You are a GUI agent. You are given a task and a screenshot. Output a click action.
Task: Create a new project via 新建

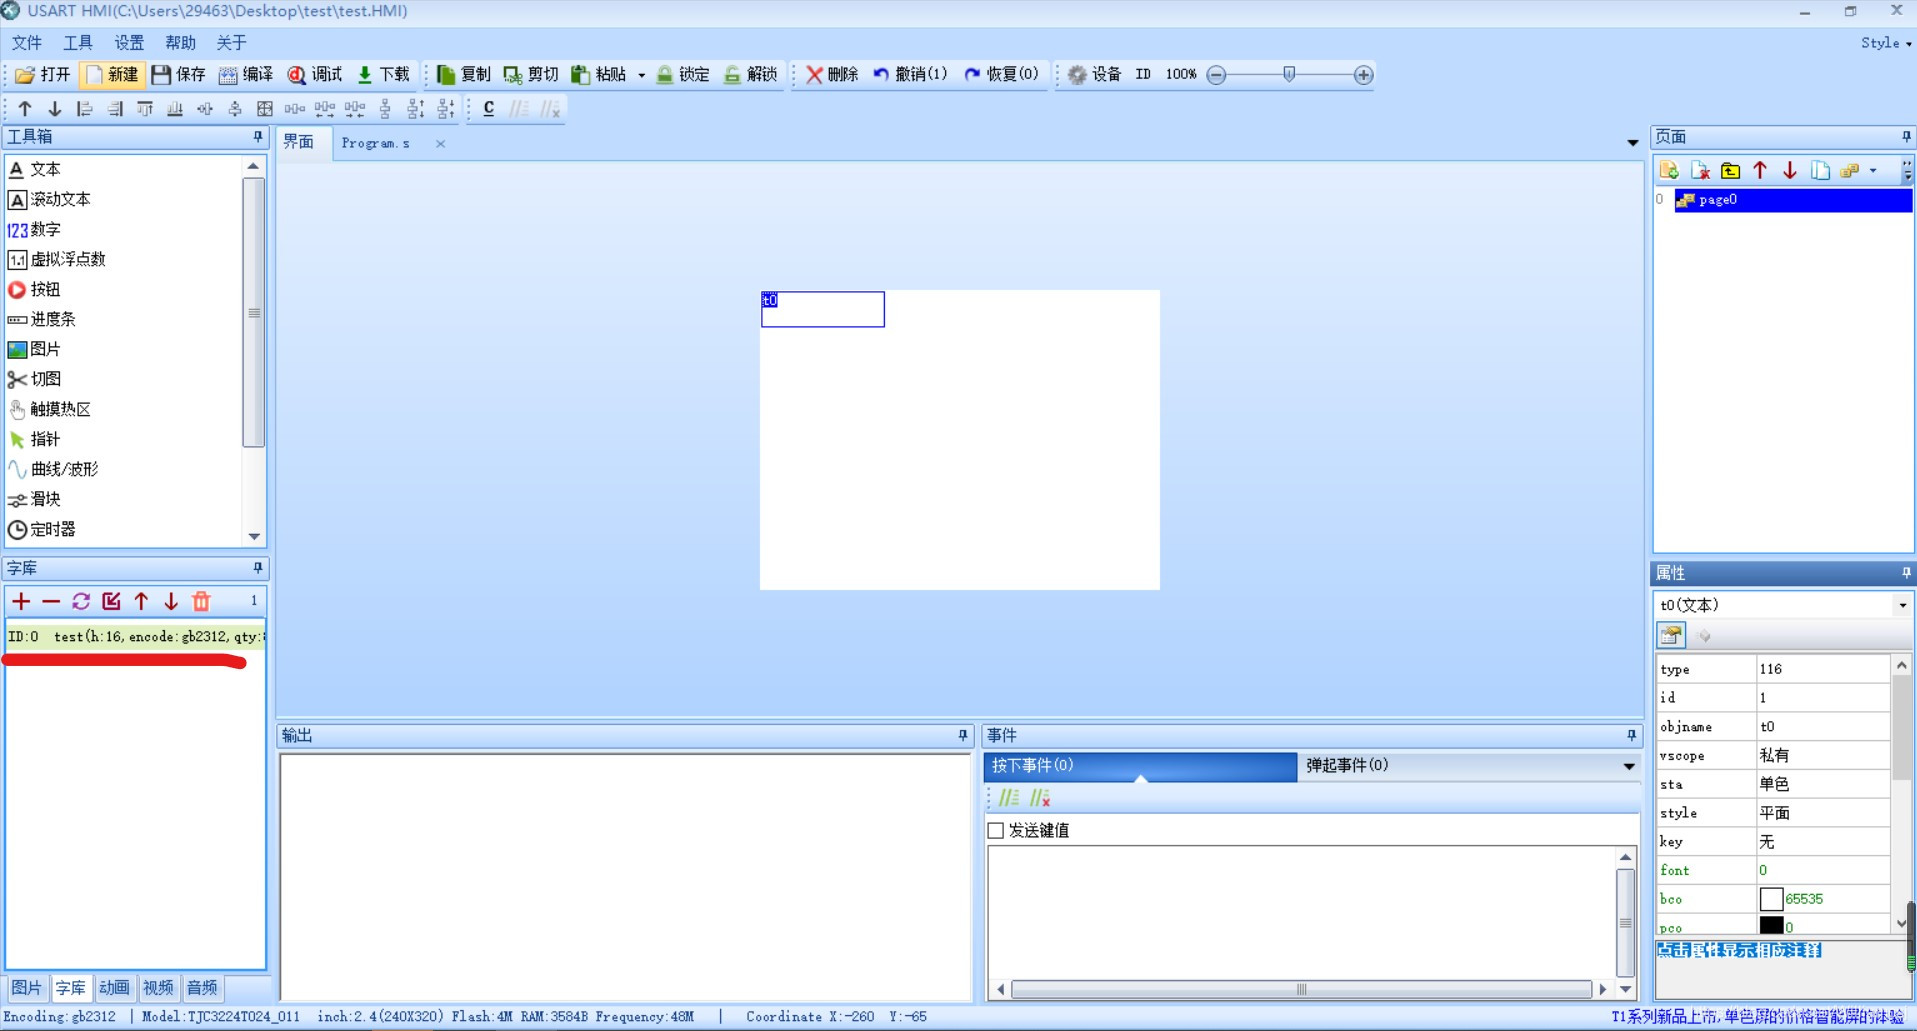[112, 75]
